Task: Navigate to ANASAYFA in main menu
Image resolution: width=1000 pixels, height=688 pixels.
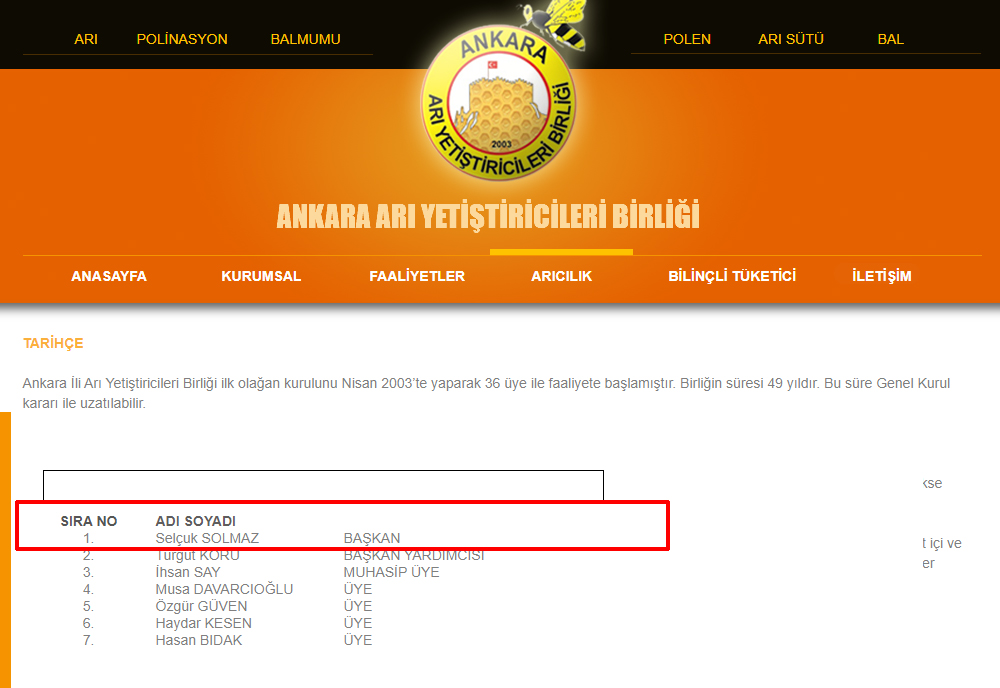Action: point(109,276)
